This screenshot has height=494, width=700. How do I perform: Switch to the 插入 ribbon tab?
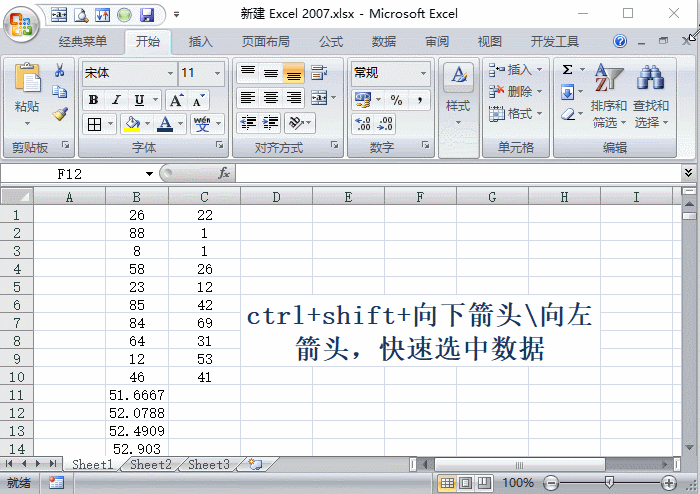pos(201,42)
